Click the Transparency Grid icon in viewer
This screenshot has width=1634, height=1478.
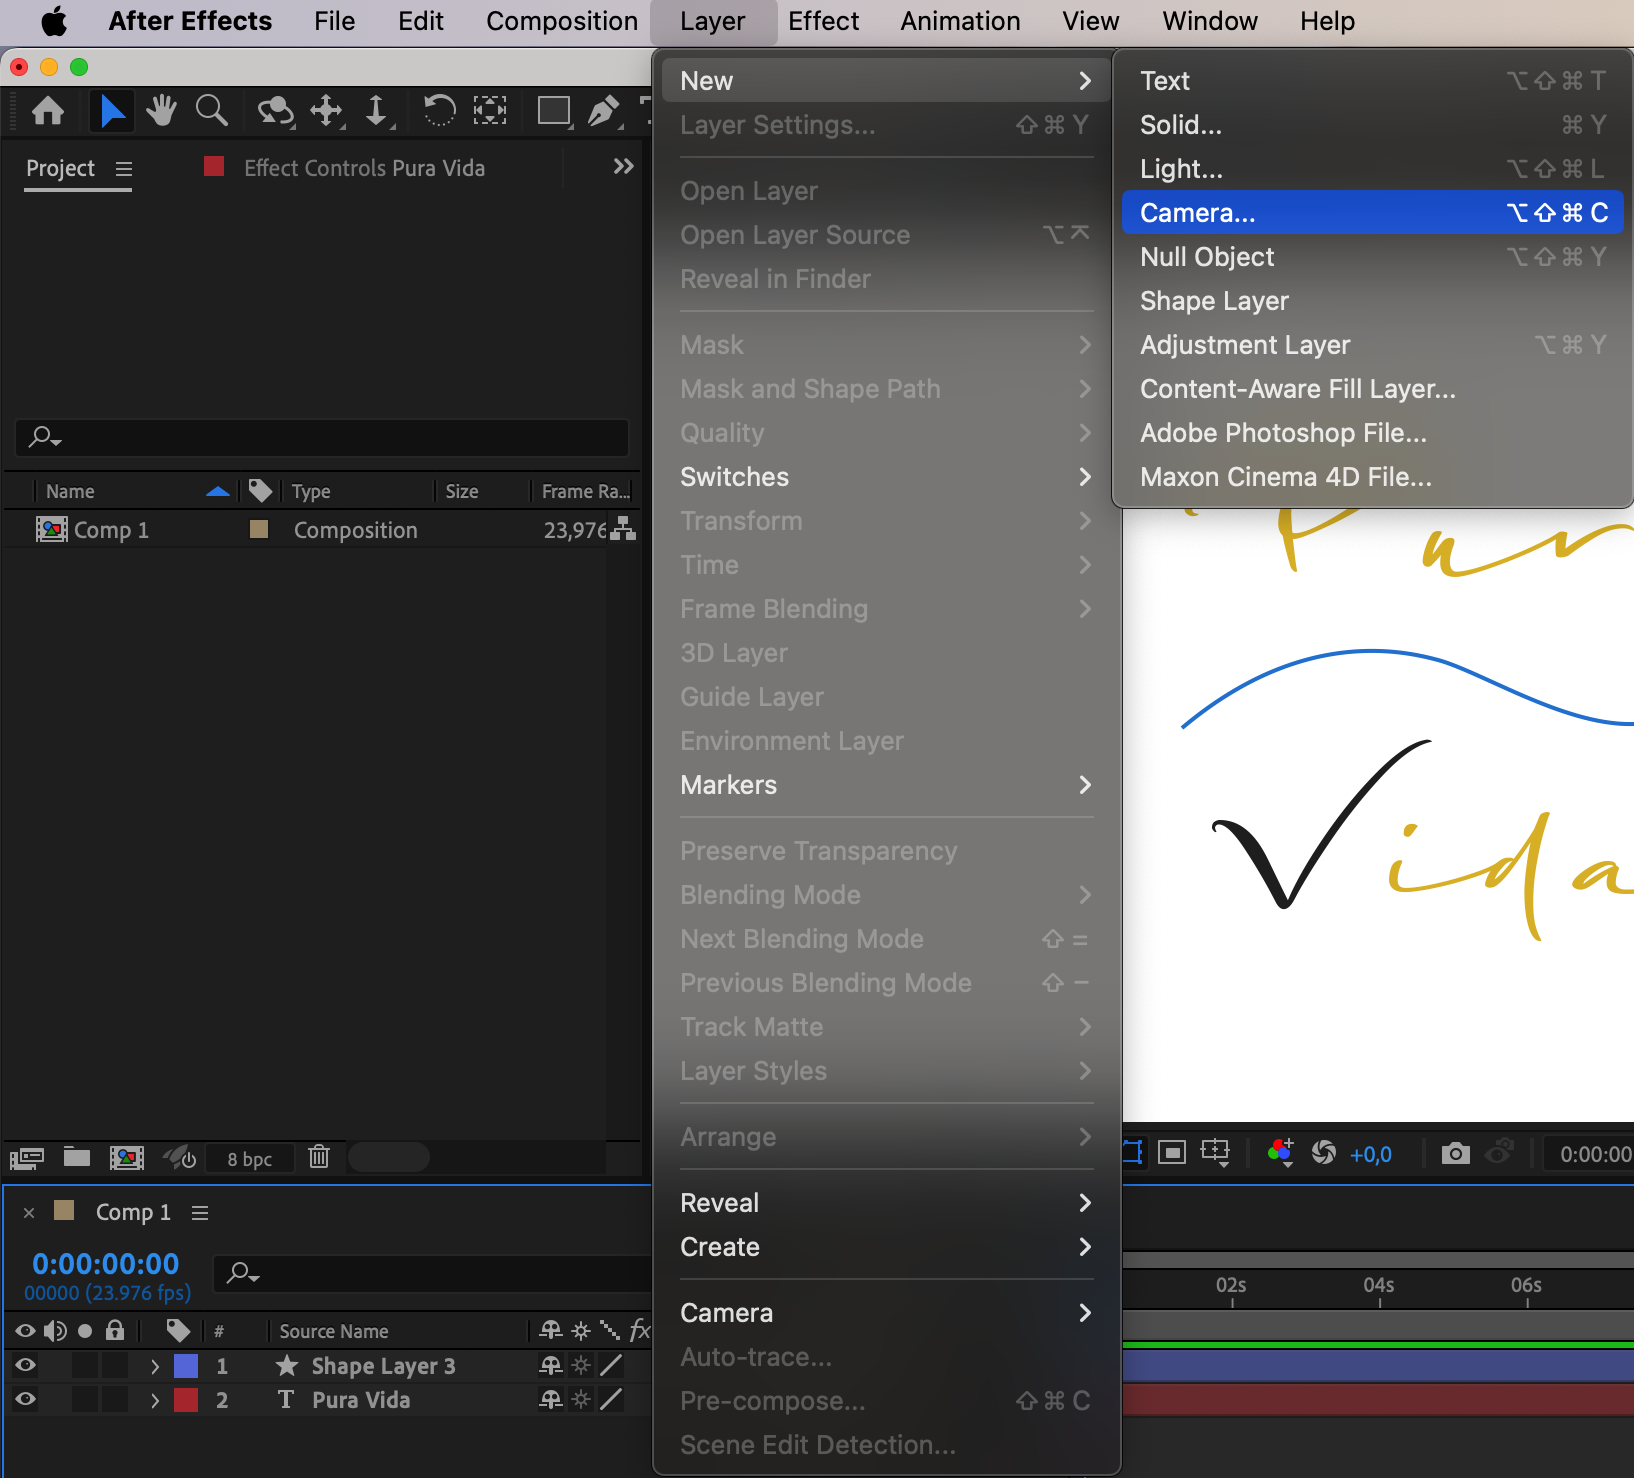click(1172, 1153)
